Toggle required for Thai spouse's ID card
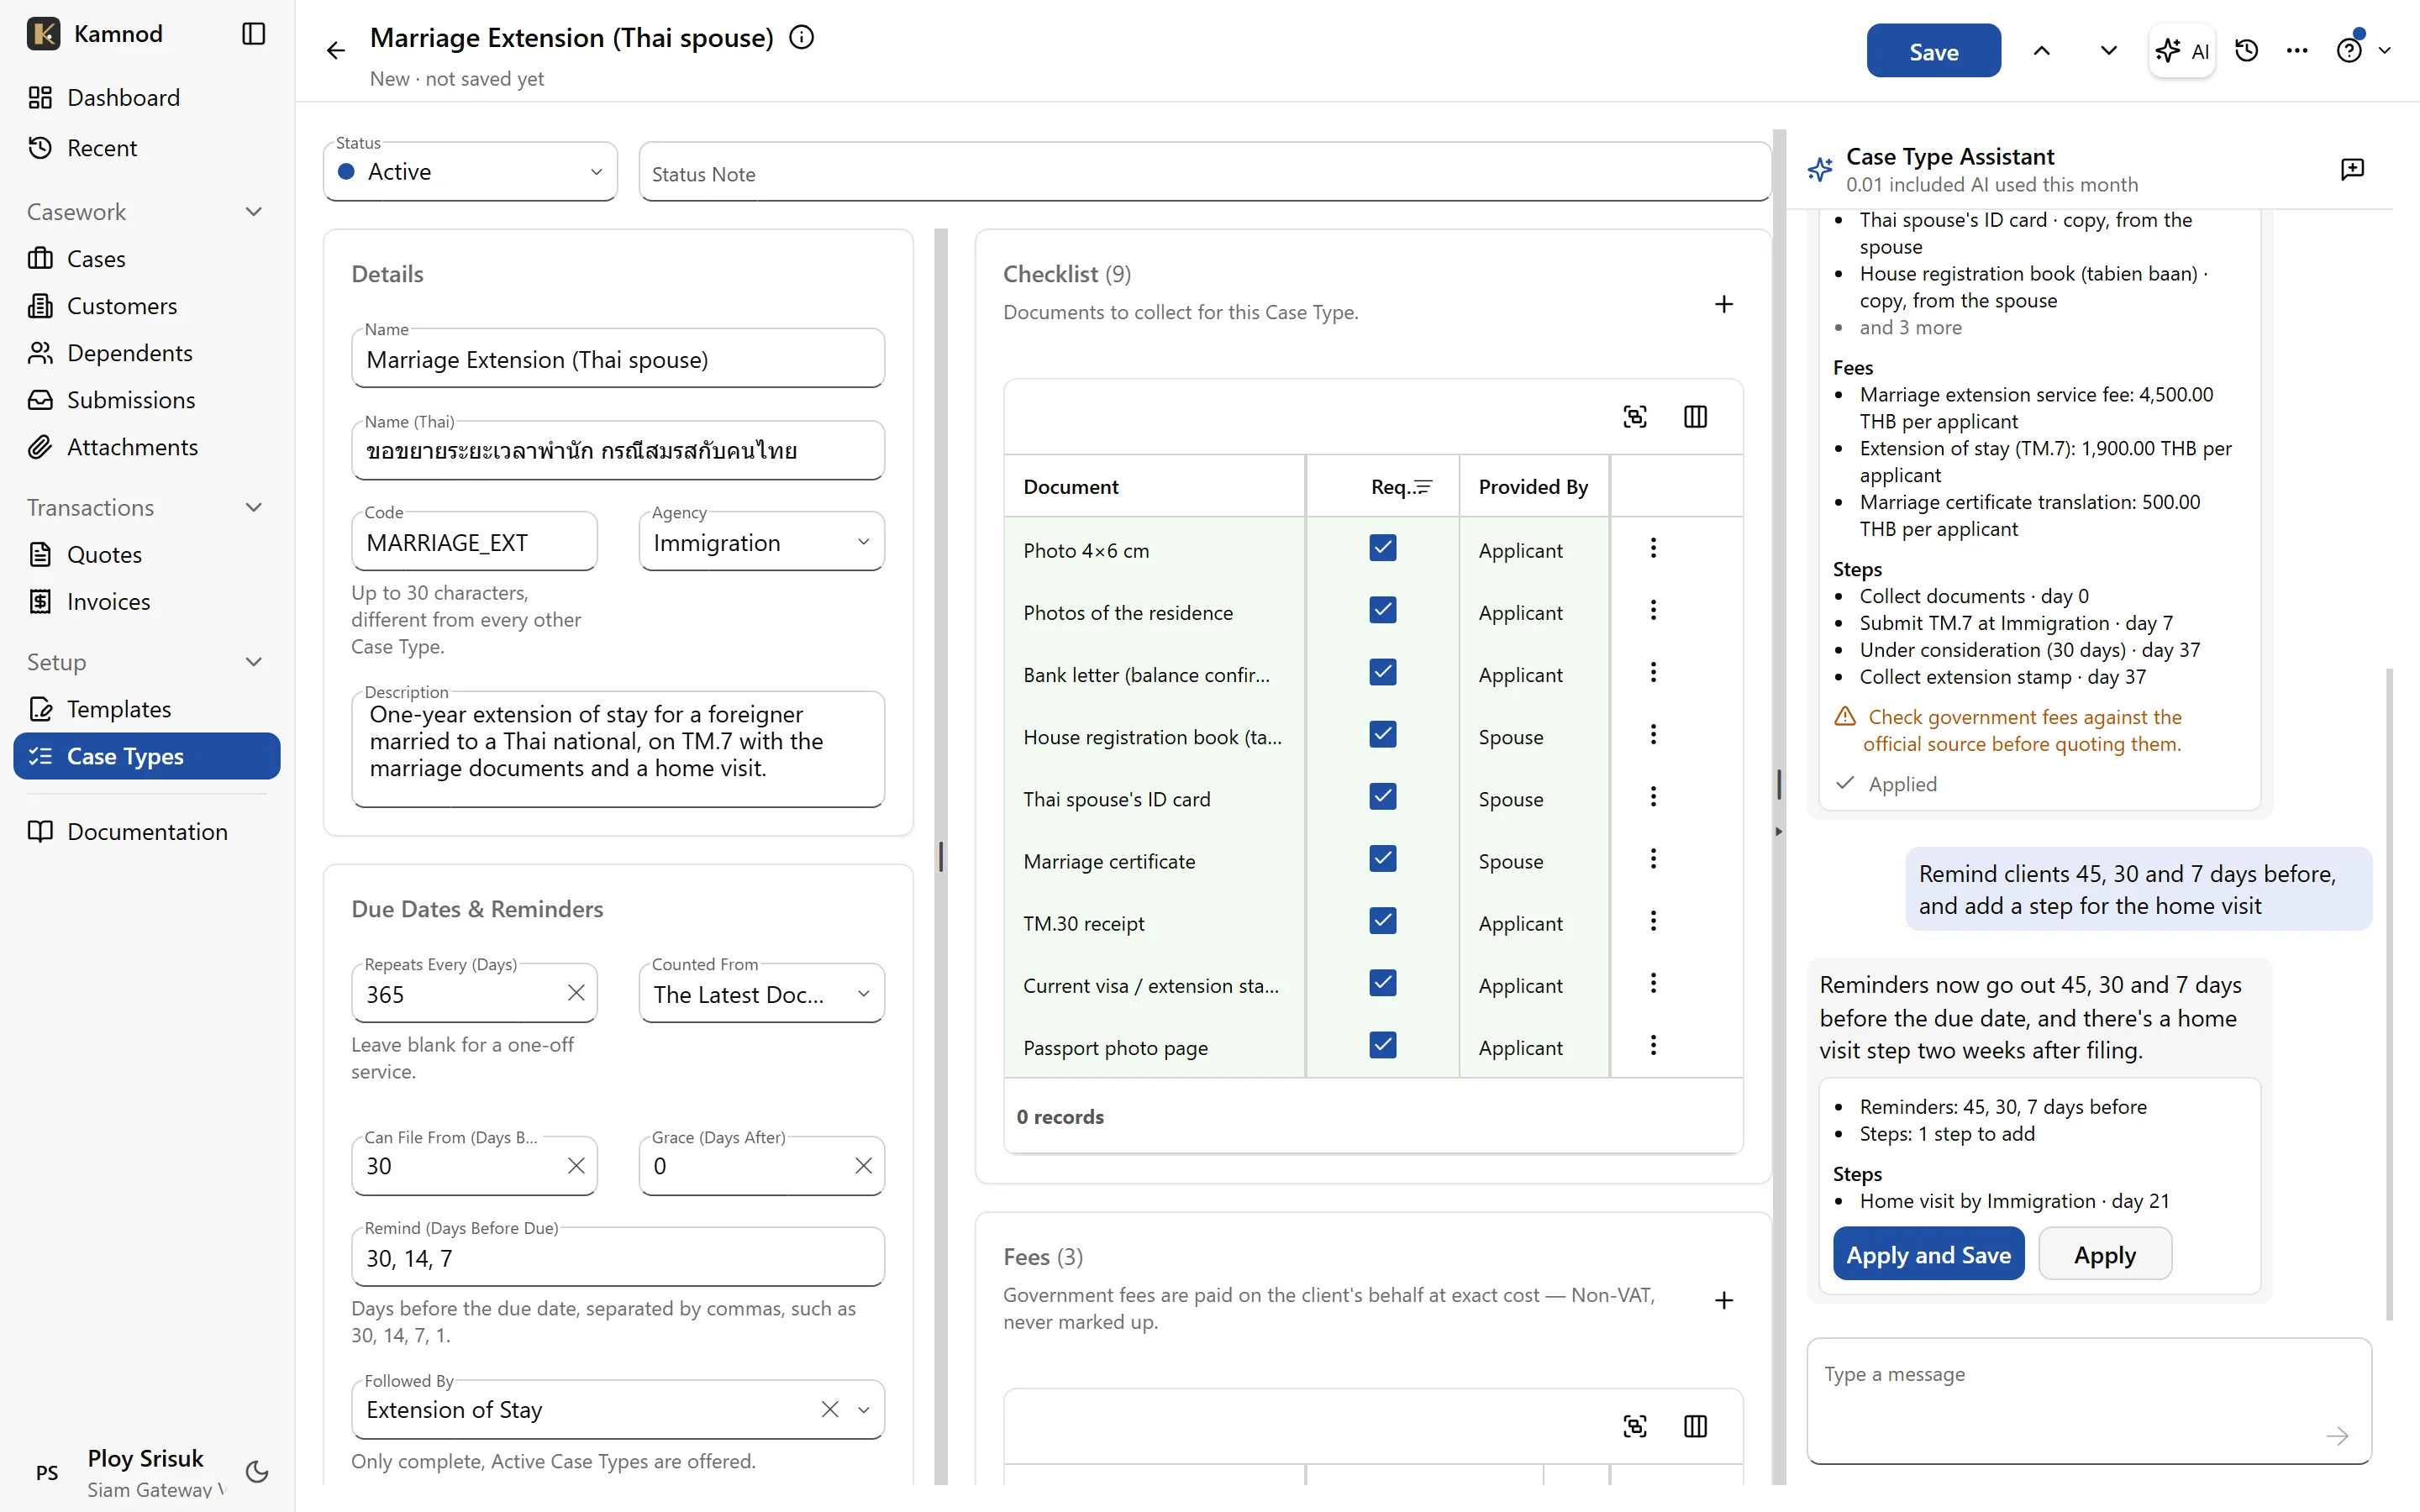The height and width of the screenshot is (1512, 2420). tap(1383, 797)
